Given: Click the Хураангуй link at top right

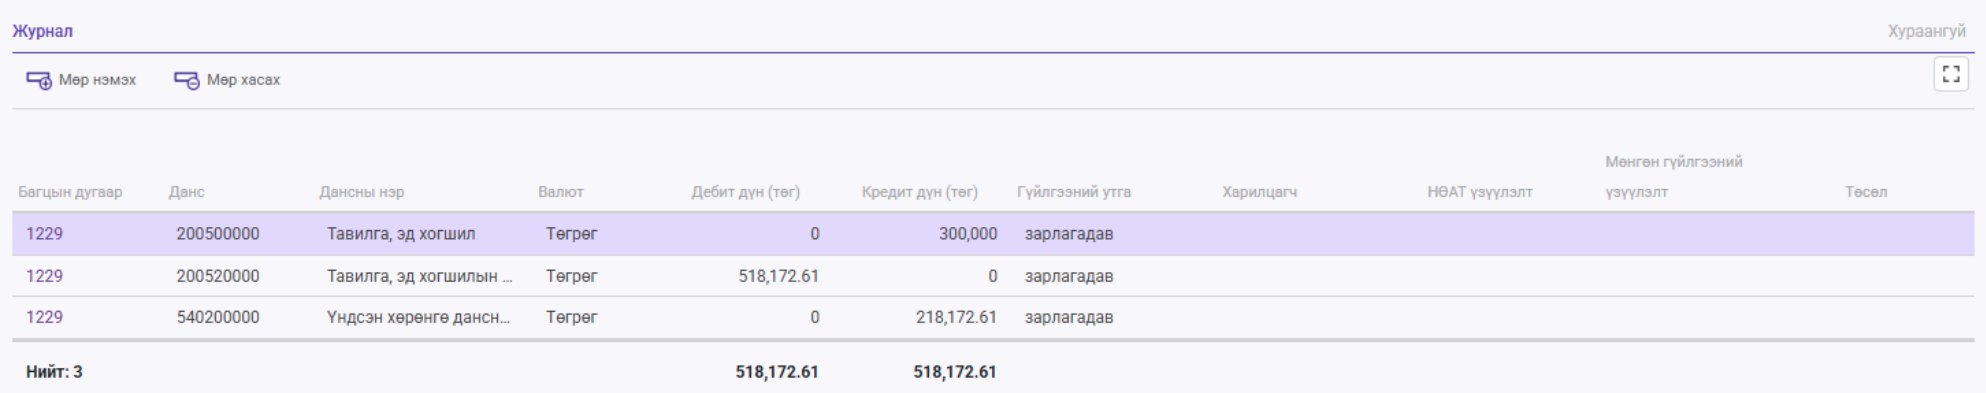Looking at the screenshot, I should pos(1926,31).
